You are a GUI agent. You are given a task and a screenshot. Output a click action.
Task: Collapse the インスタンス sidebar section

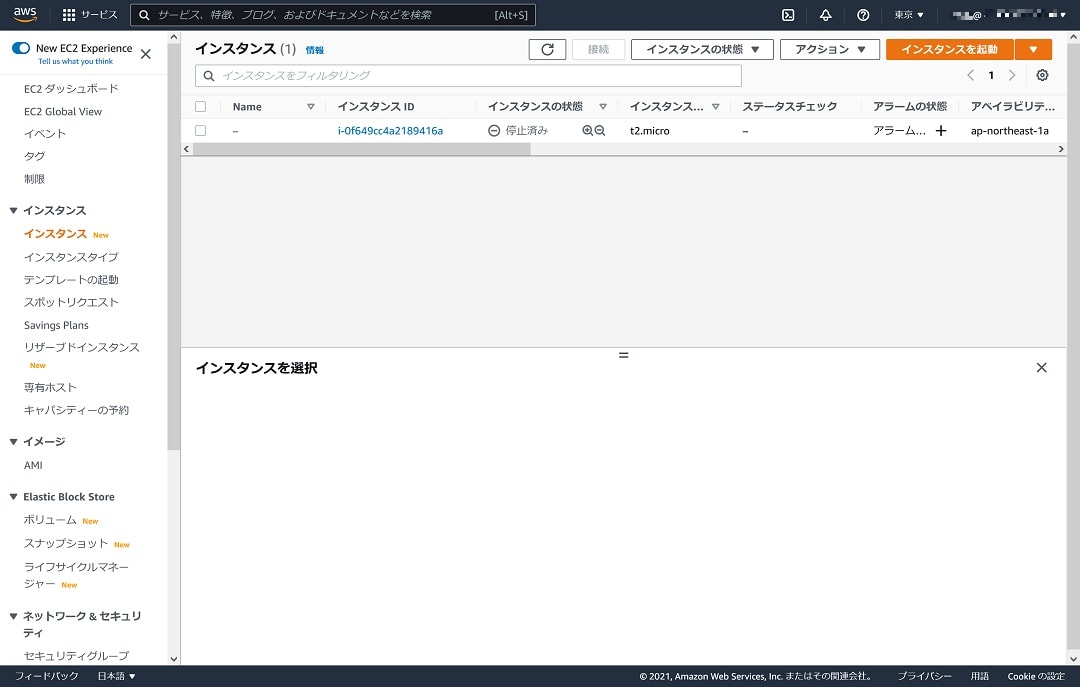(x=13, y=210)
